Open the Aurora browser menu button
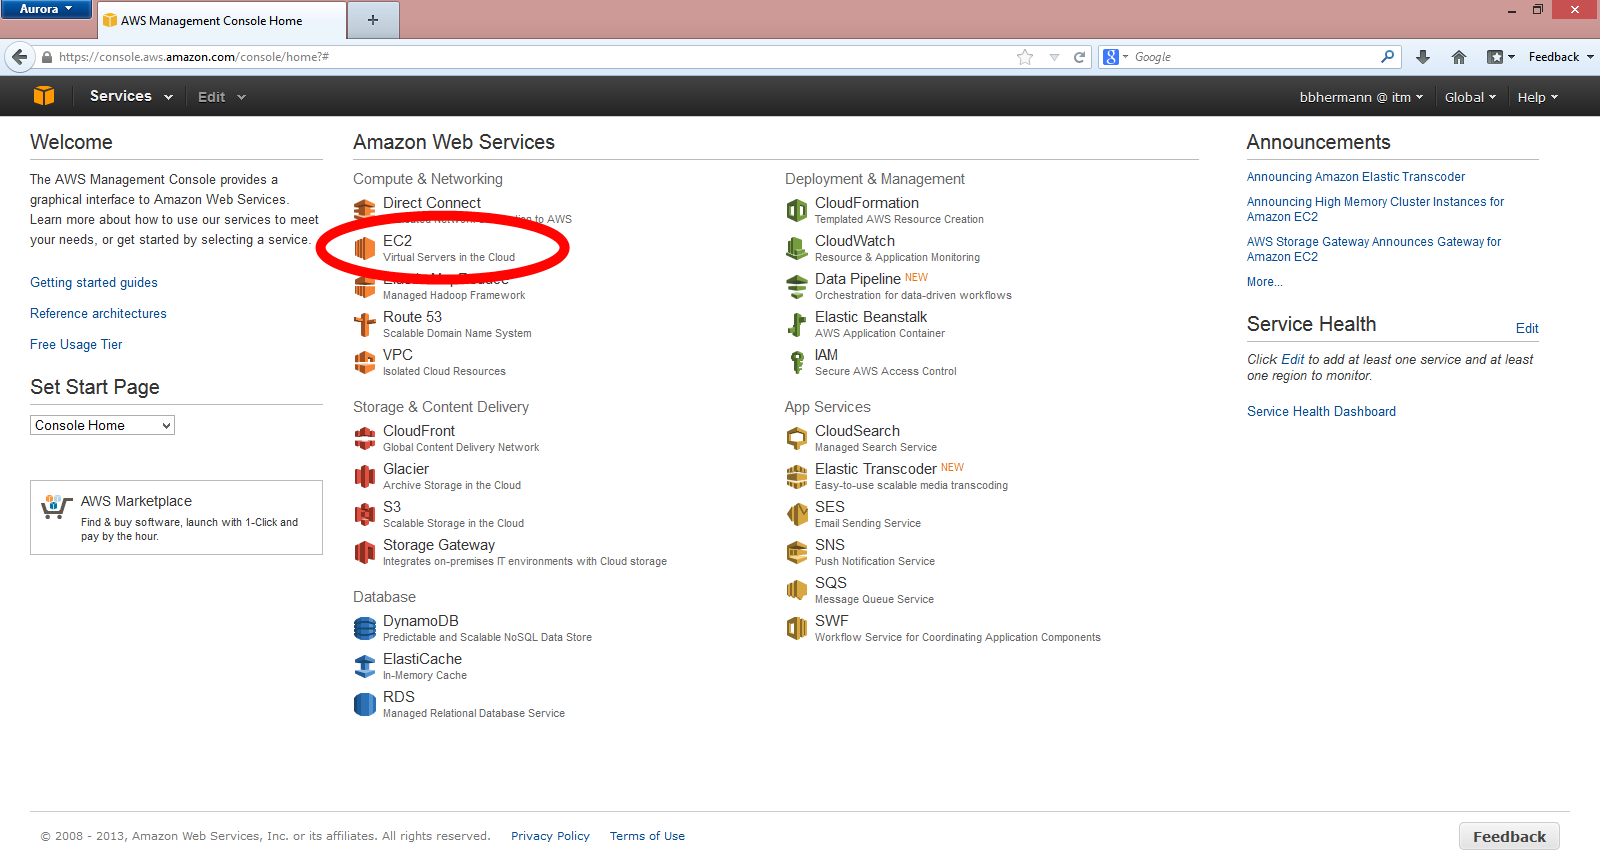1600x860 pixels. tap(46, 9)
